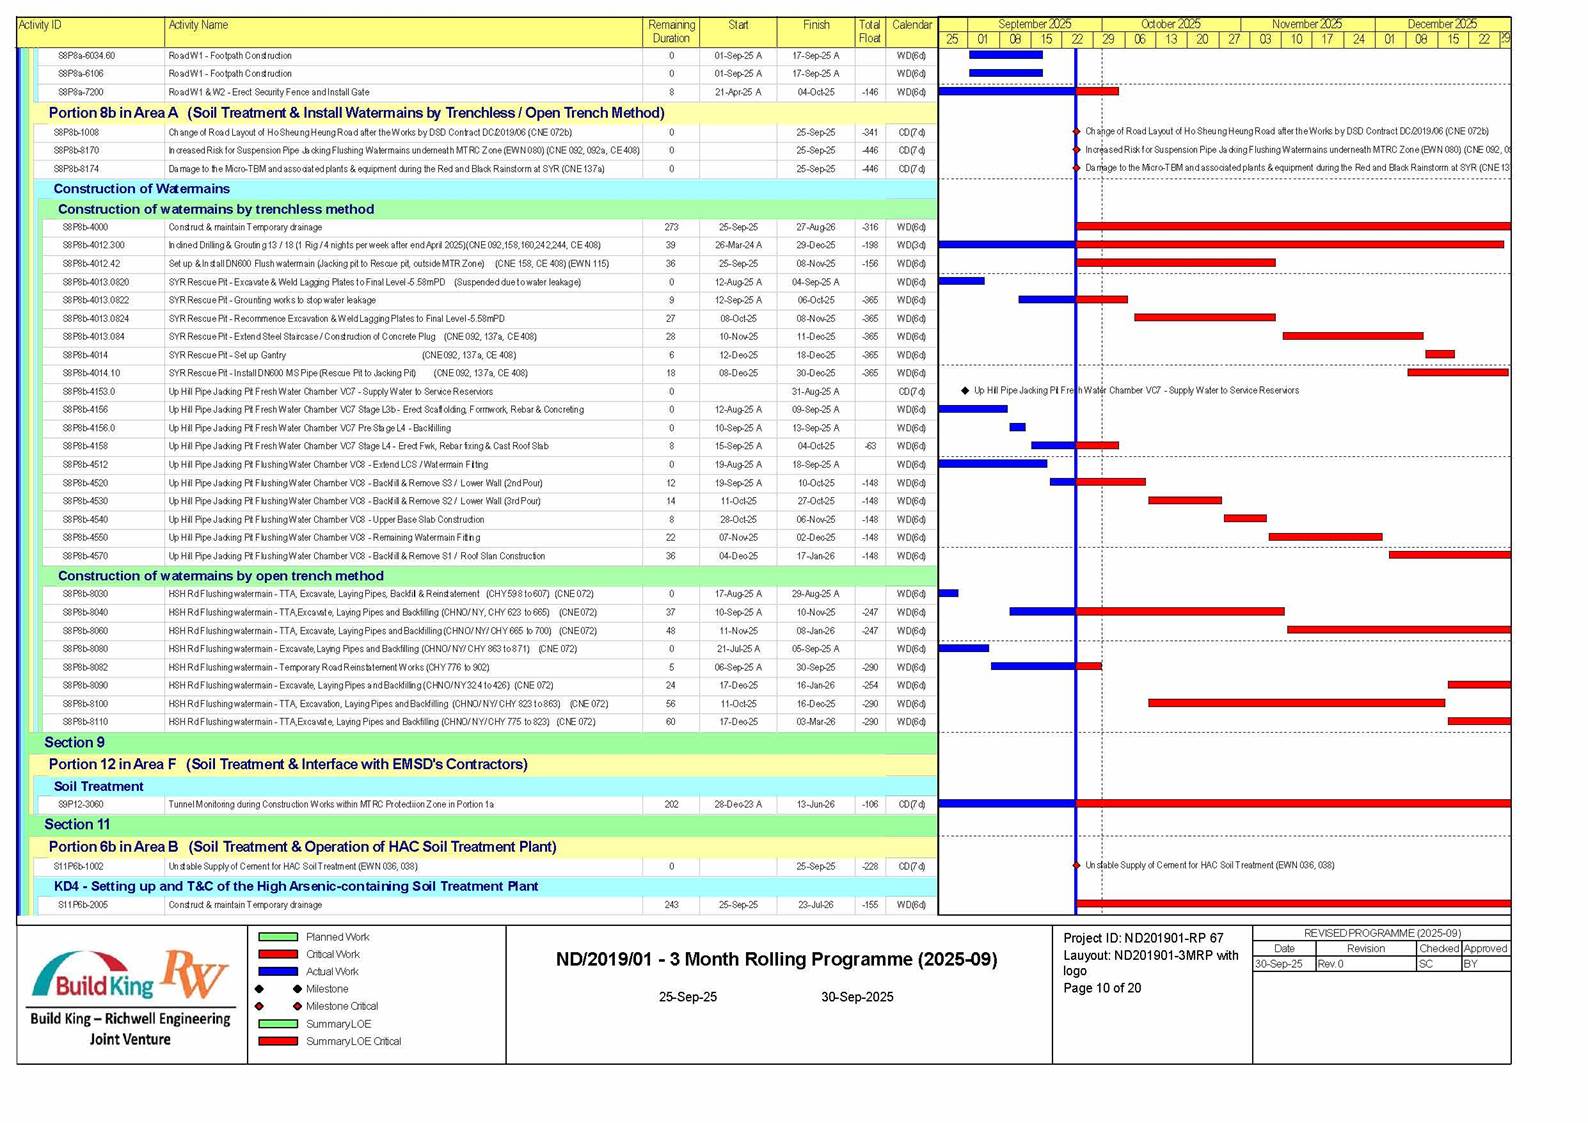This screenshot has height=1123, width=1588.
Task: Click the Page 10 of 20 text
Action: click(1102, 988)
